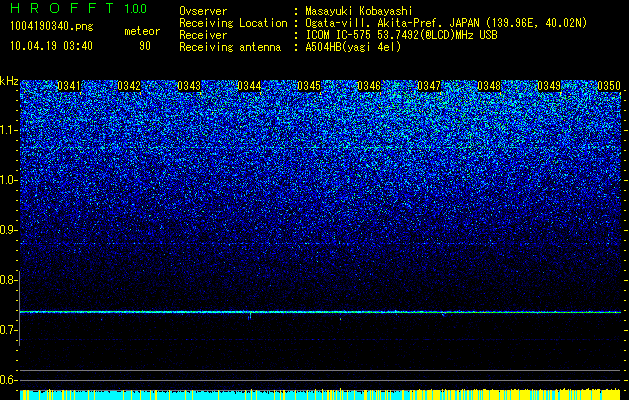
Task: Click the "Receiving Location" label
Action: (233, 23)
